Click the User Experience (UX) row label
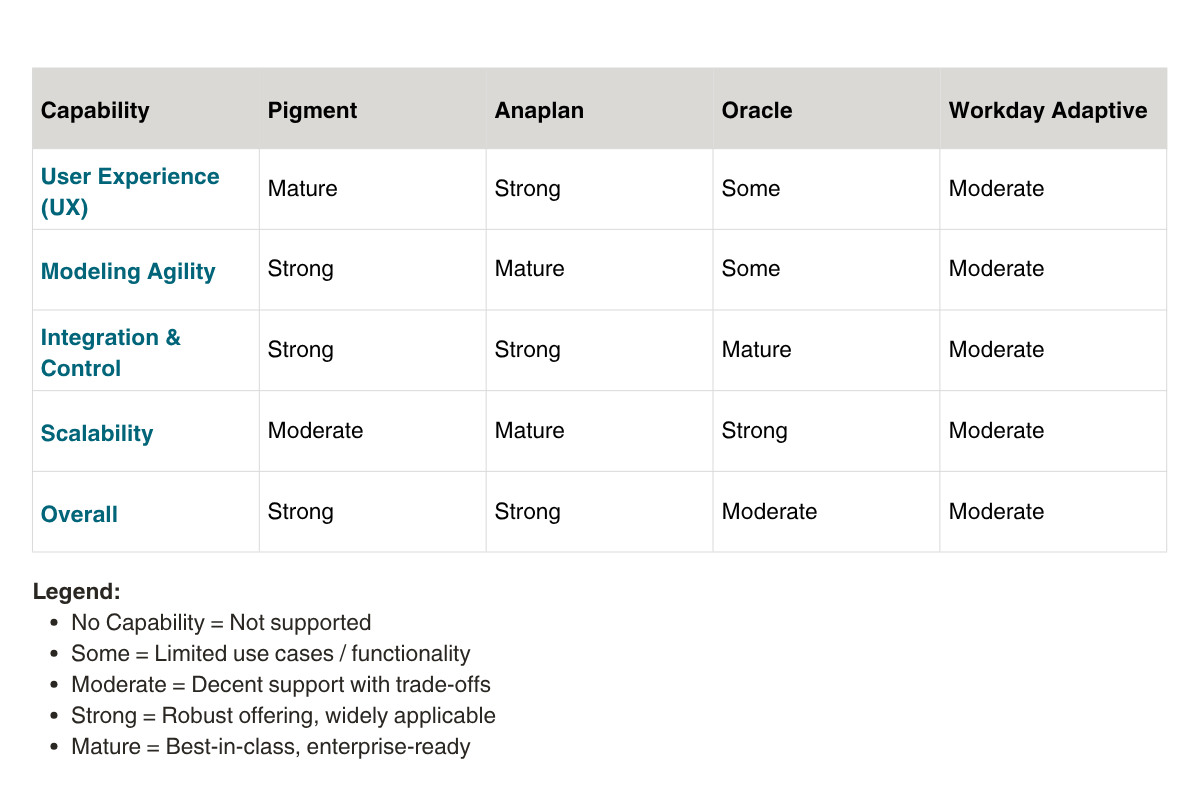 129,191
